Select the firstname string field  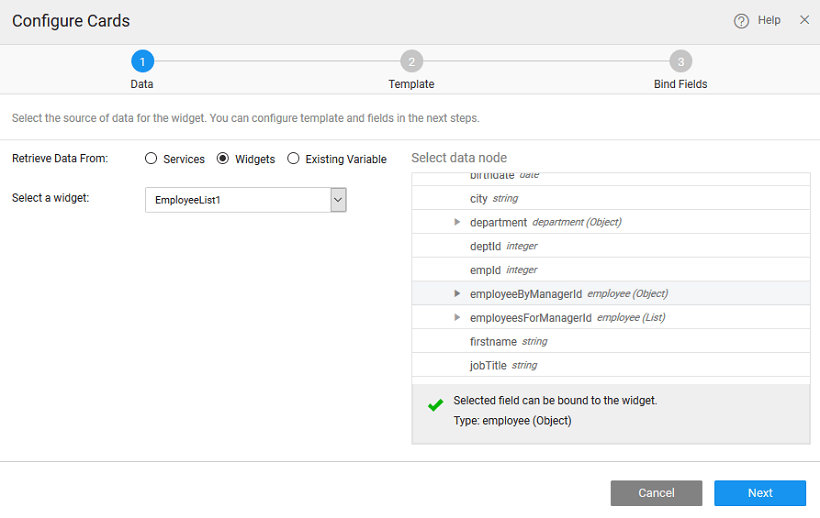click(494, 342)
